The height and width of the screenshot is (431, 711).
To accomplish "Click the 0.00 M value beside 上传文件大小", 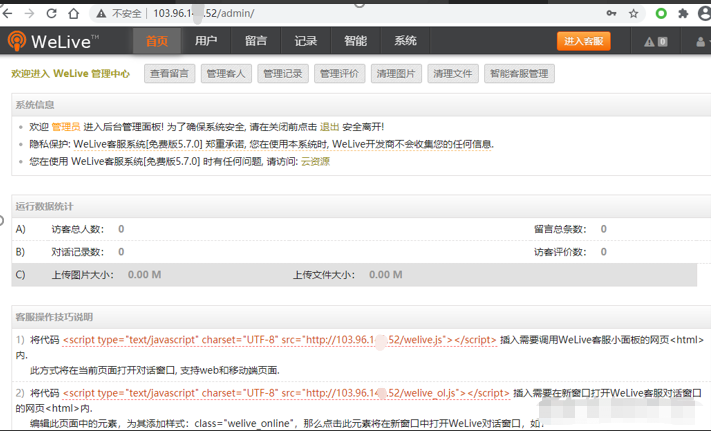I will point(386,275).
